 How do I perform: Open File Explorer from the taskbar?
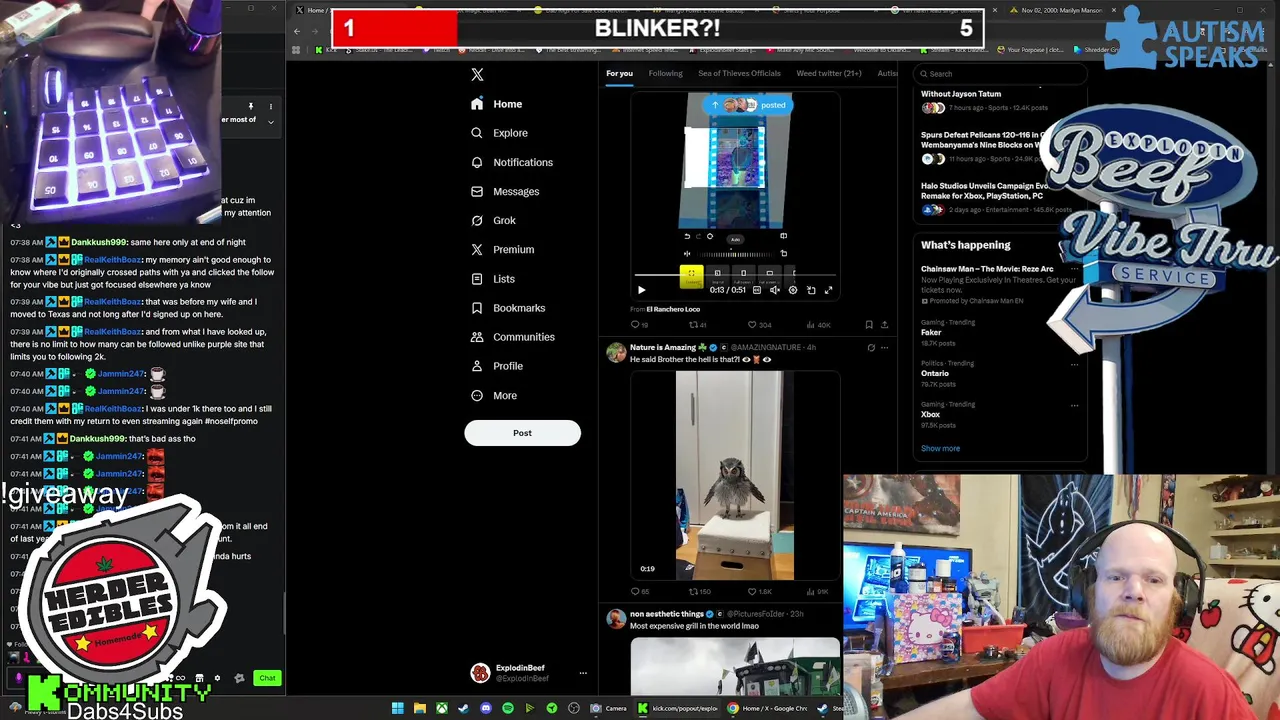[419, 708]
